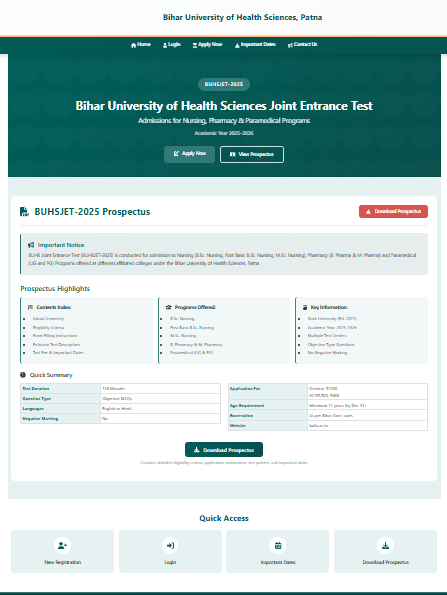Open the Home navigation item
The width and height of the screenshot is (447, 595).
tap(141, 44)
